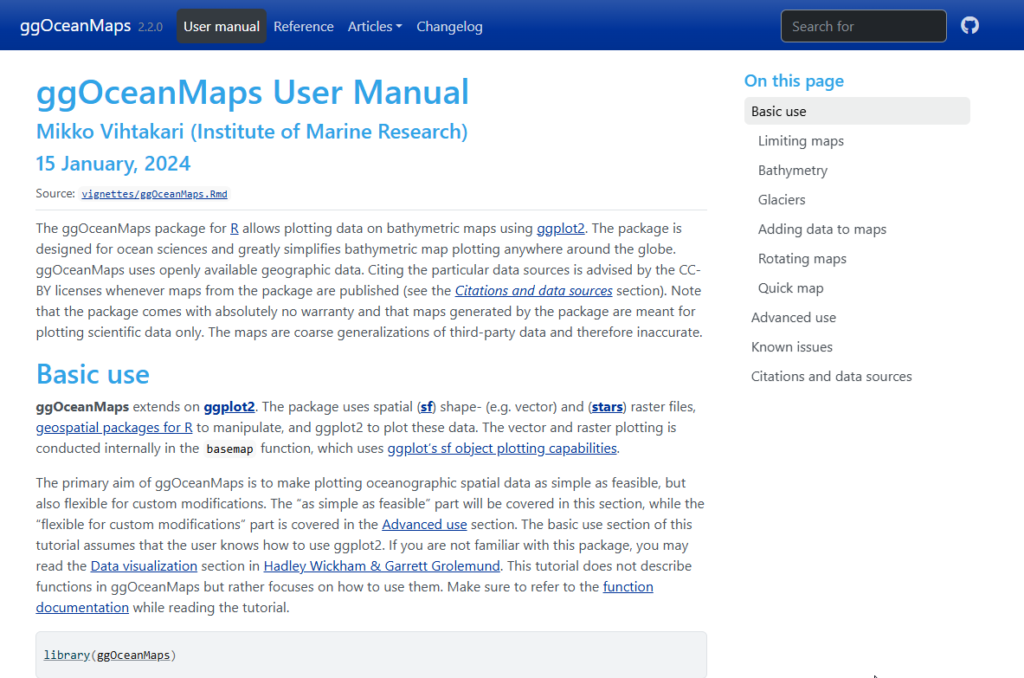Open the Reference navbar tab

pos(303,27)
